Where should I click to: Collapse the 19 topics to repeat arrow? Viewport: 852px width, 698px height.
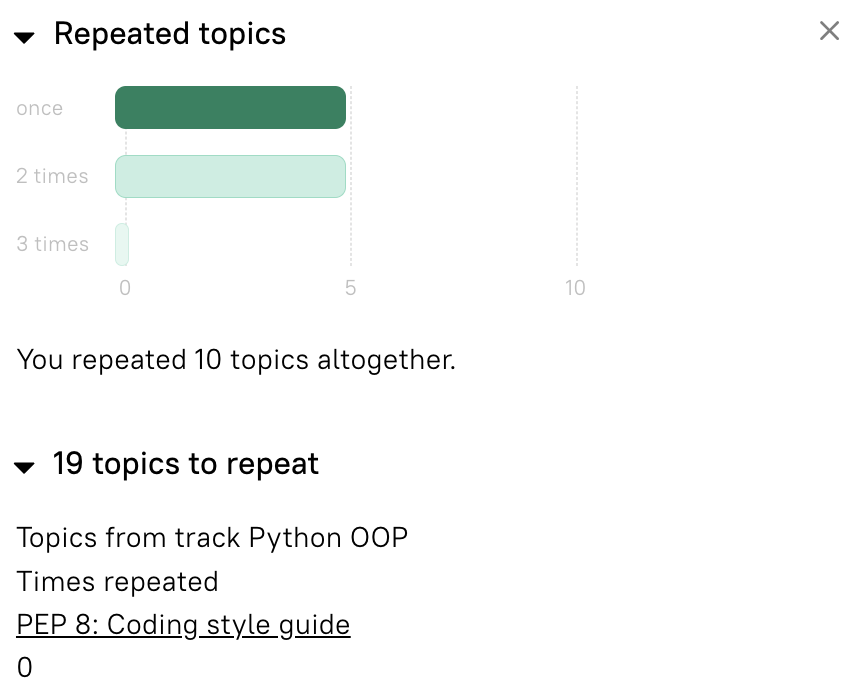[25, 466]
